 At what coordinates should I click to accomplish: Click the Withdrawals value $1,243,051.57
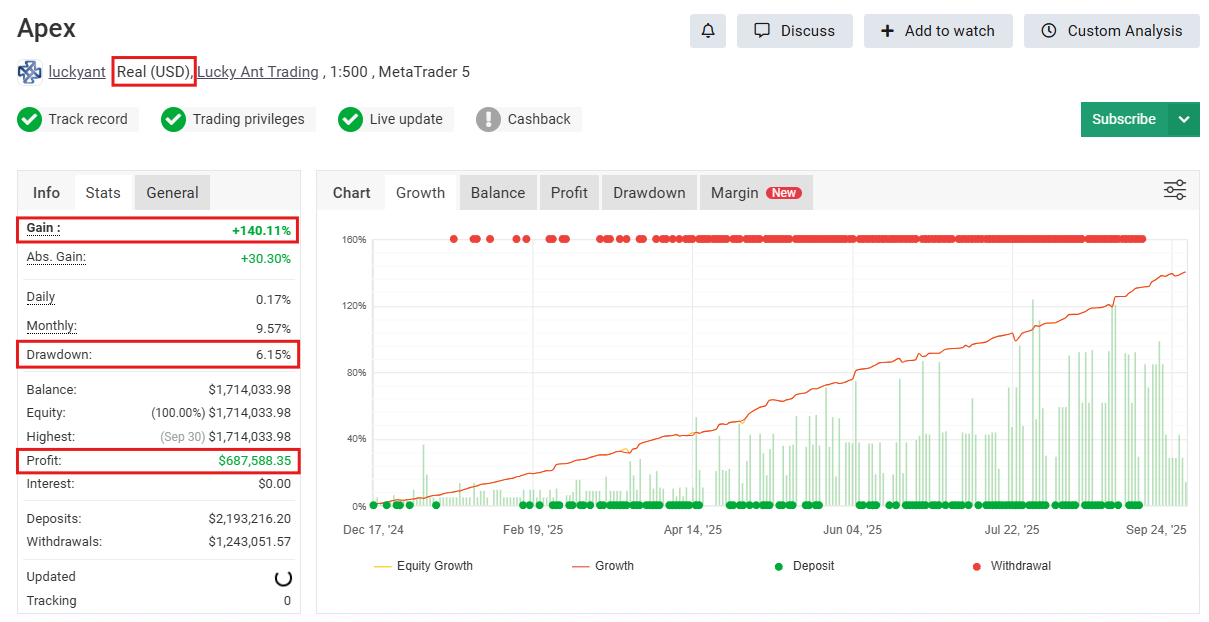pyautogui.click(x=250, y=542)
